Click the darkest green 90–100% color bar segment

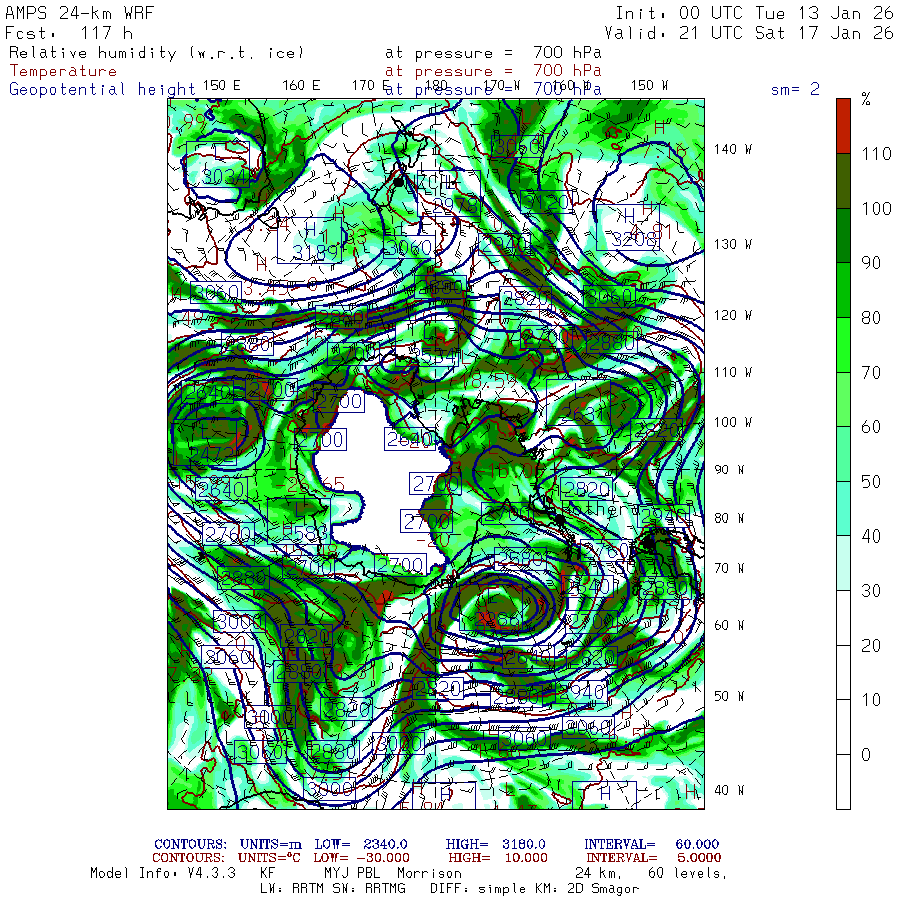(843, 234)
